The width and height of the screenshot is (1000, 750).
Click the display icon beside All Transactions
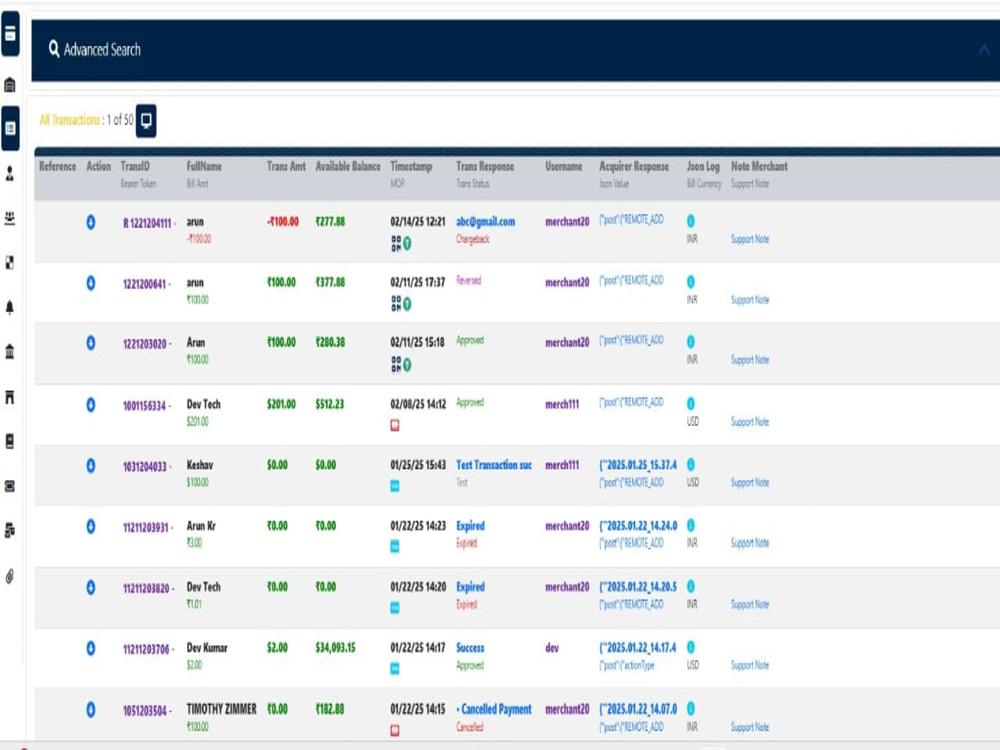coord(146,121)
